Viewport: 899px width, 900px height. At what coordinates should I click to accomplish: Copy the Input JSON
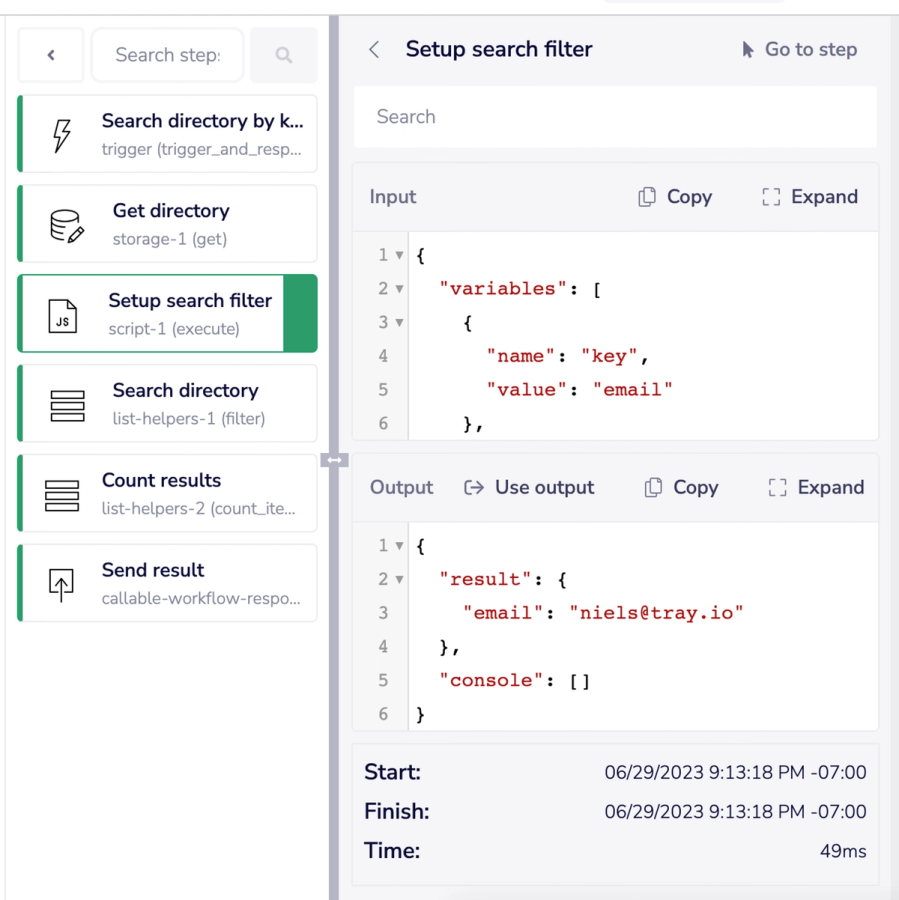(x=675, y=197)
